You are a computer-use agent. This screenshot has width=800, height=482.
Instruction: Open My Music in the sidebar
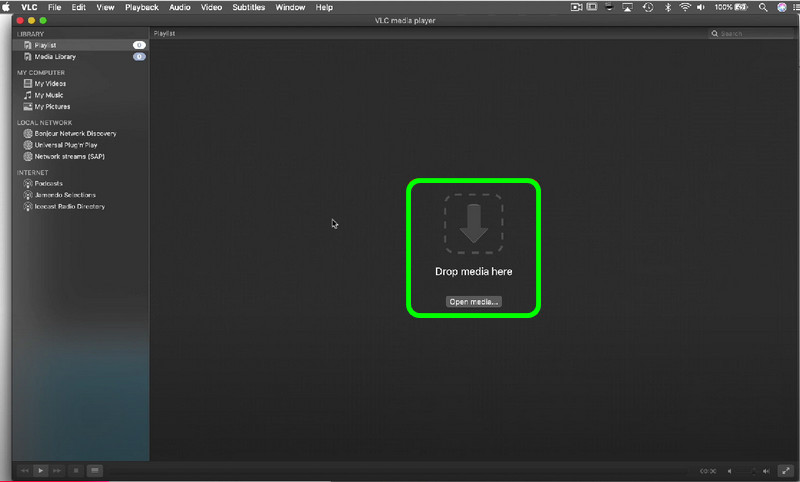point(48,95)
